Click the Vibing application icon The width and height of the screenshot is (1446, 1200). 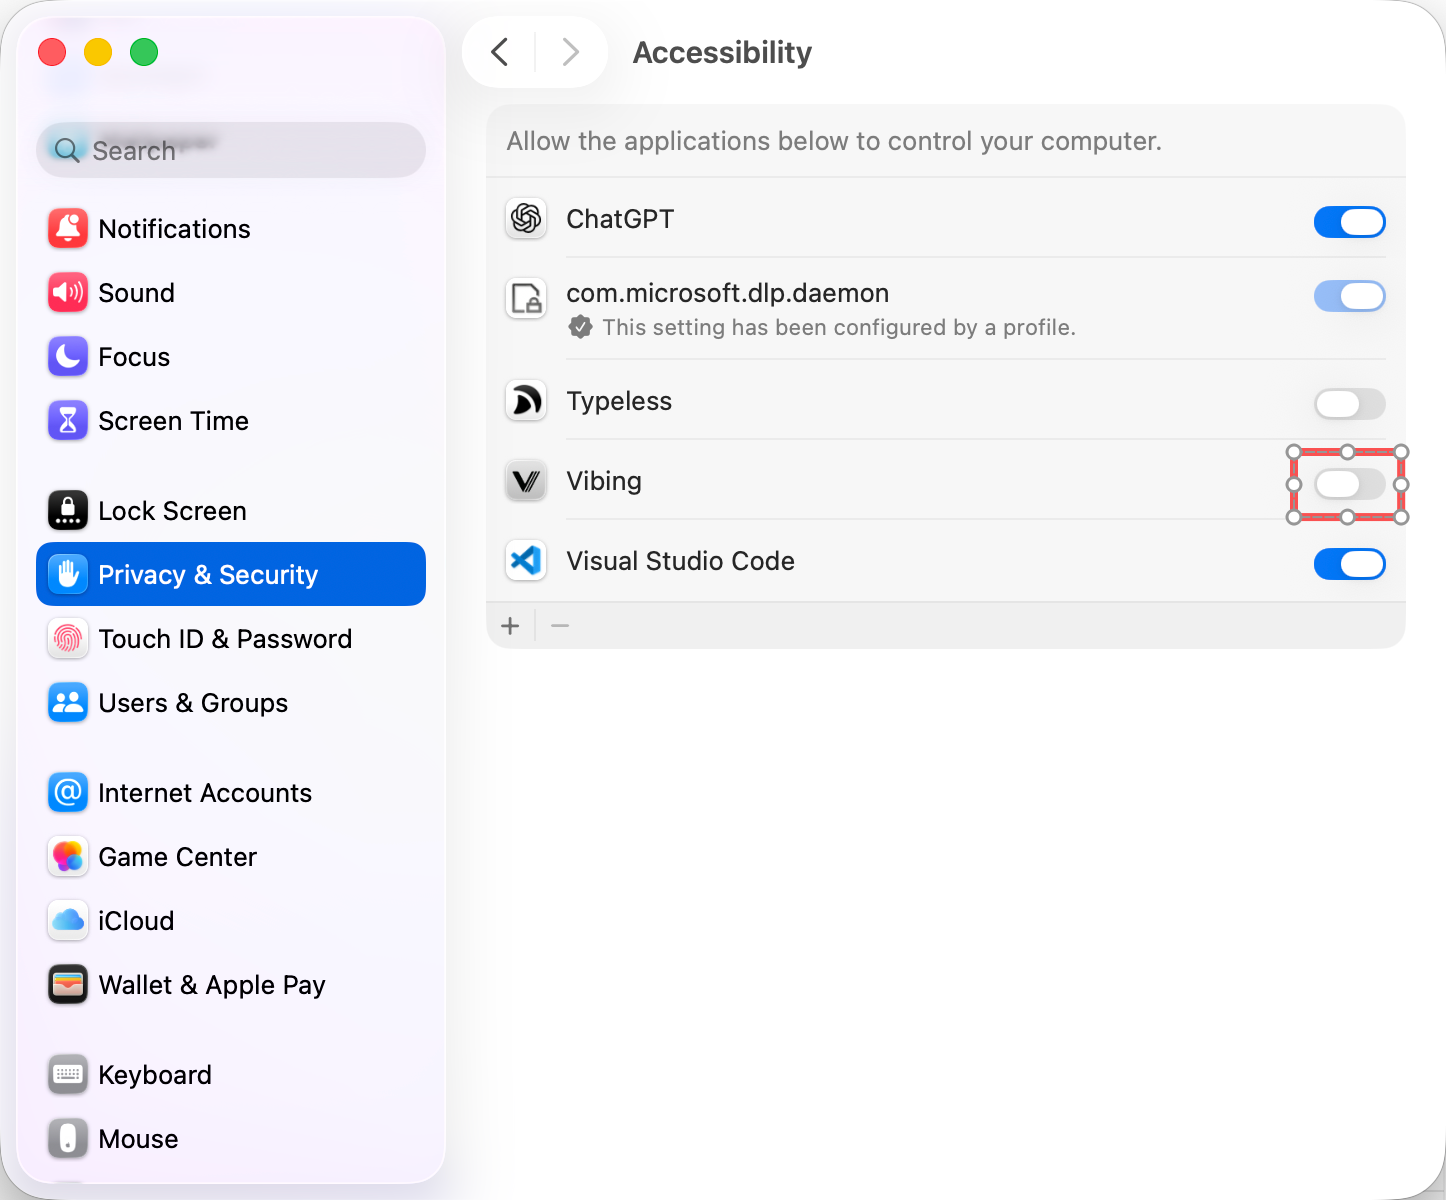pyautogui.click(x=525, y=481)
